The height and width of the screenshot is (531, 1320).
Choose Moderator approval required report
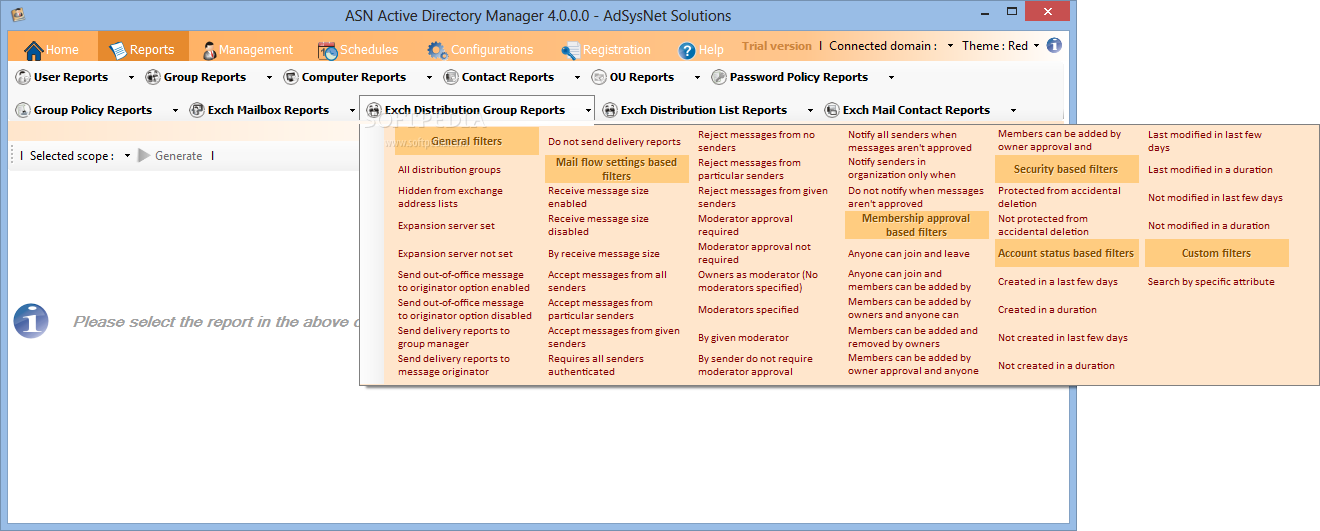pyautogui.click(x=745, y=225)
